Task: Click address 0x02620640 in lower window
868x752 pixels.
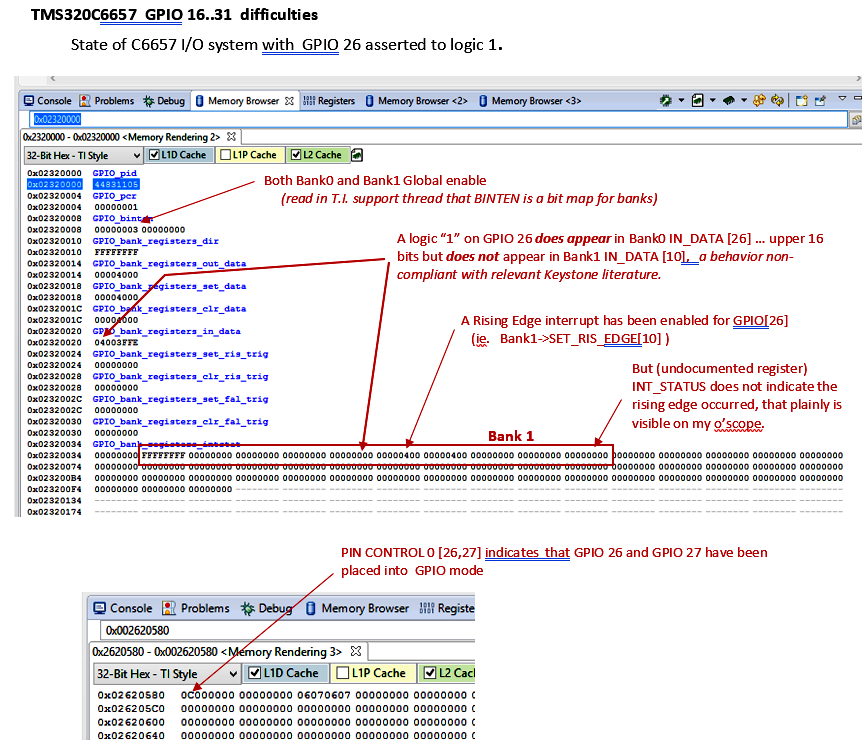Action: [x=131, y=735]
